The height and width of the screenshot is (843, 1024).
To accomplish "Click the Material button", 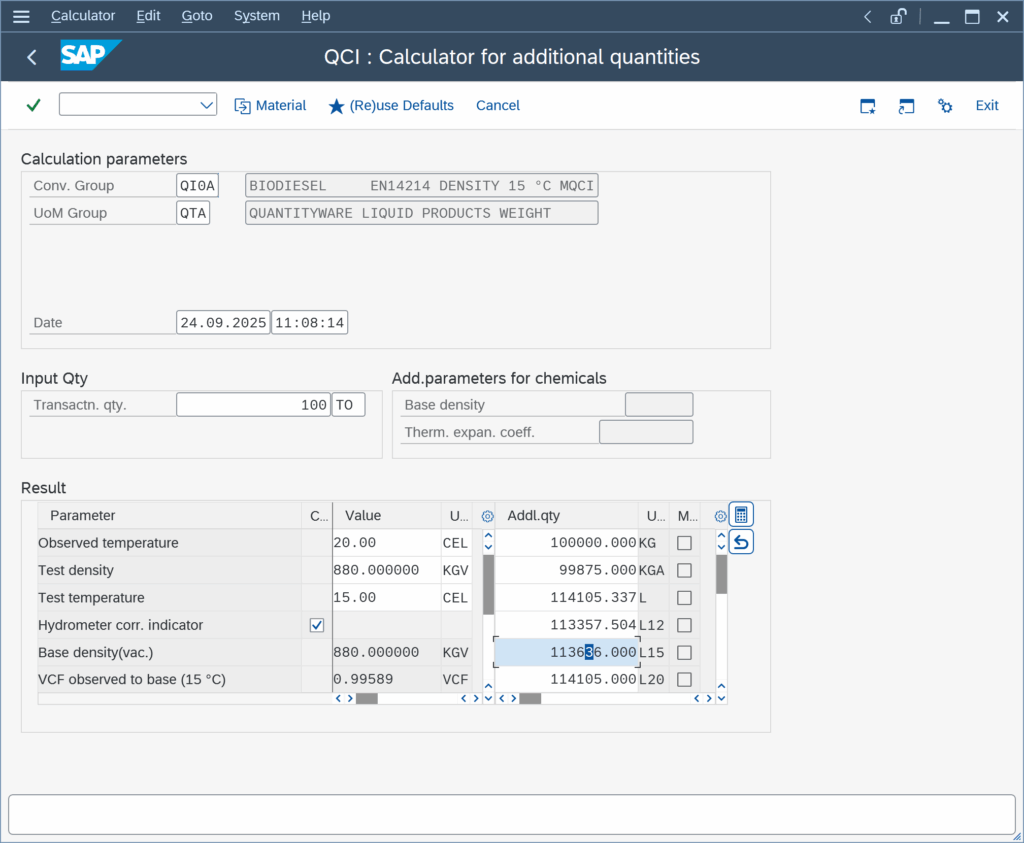I will point(270,105).
